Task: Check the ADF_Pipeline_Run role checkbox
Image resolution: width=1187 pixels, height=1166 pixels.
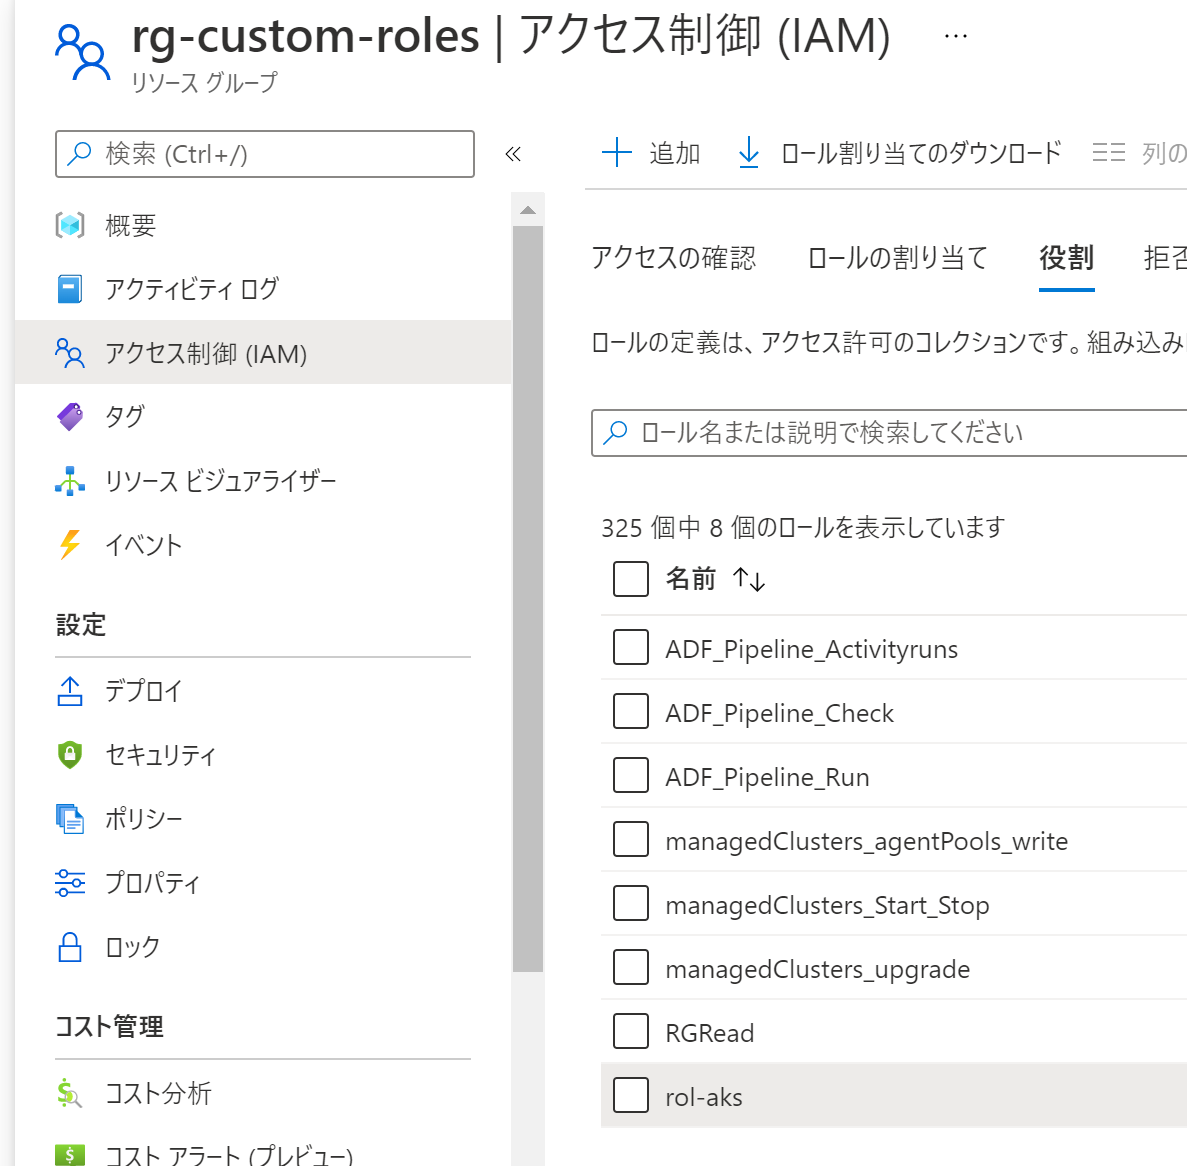Action: click(631, 775)
